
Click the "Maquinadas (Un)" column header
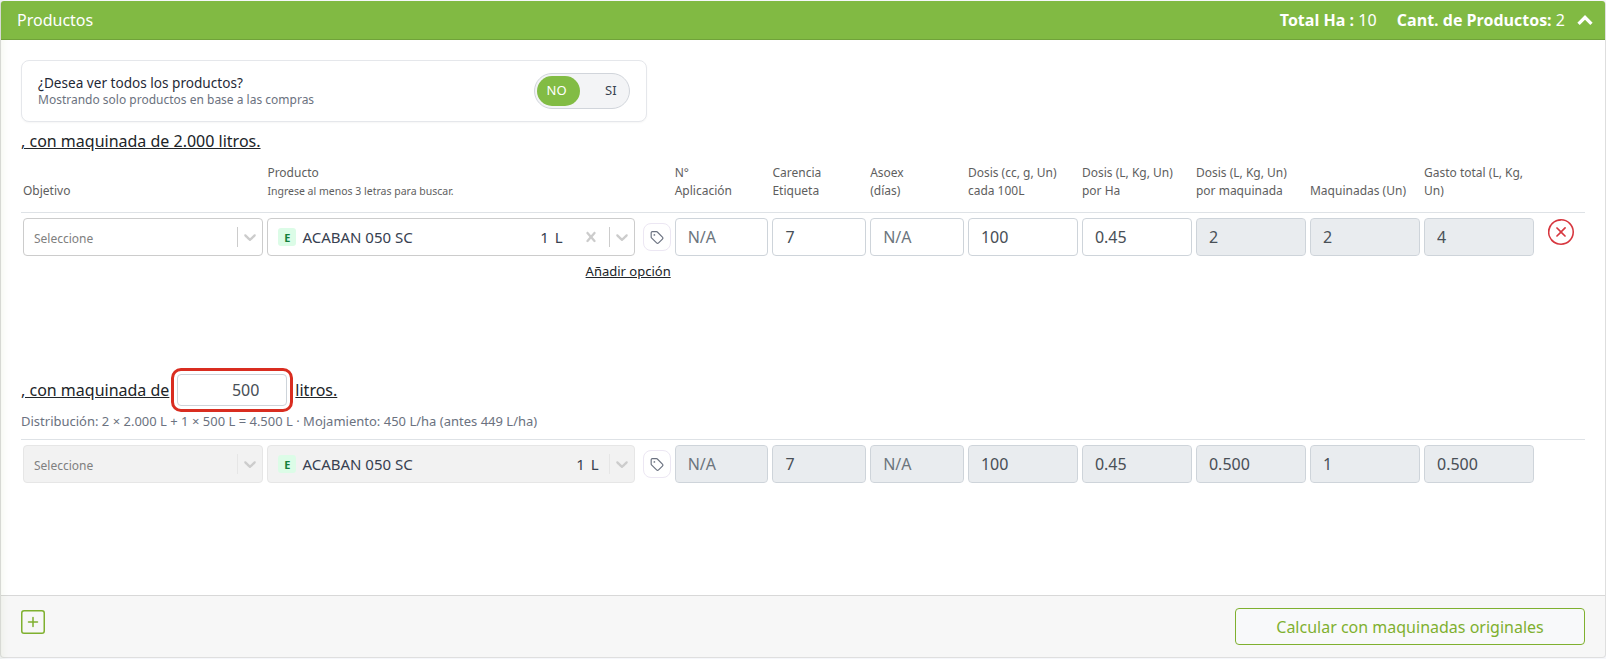click(1358, 191)
